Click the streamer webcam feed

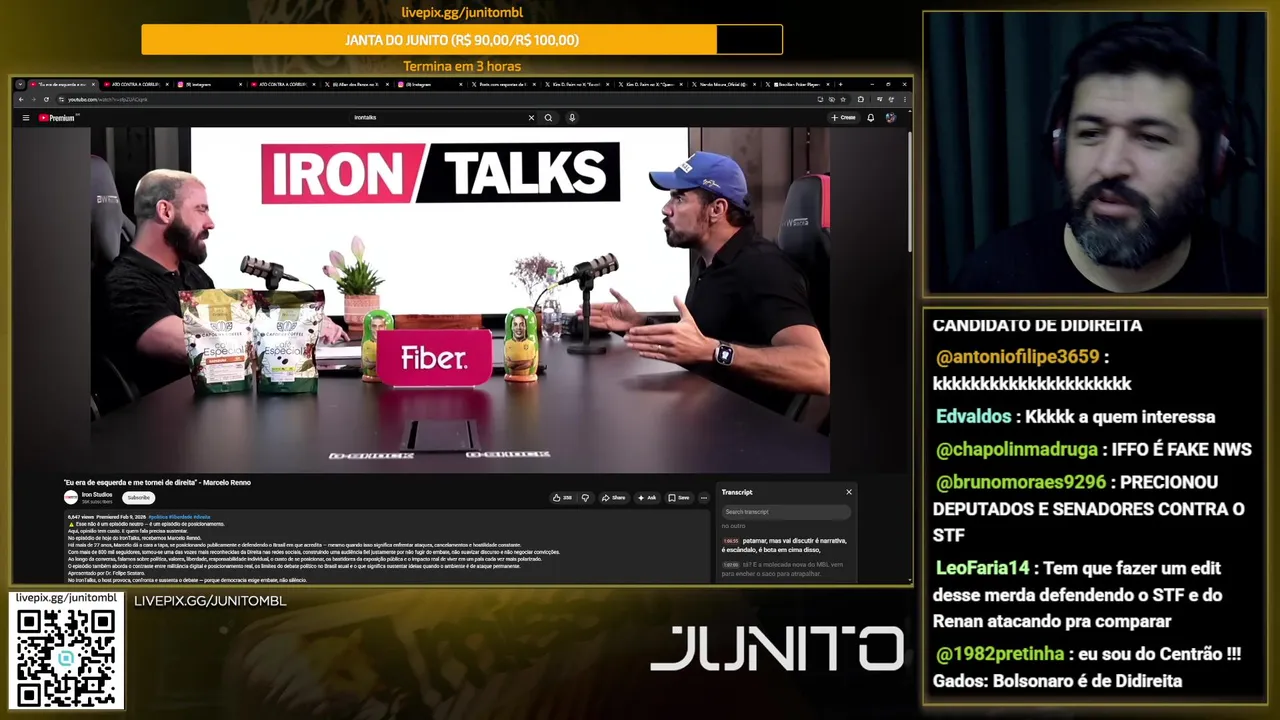(x=1095, y=153)
